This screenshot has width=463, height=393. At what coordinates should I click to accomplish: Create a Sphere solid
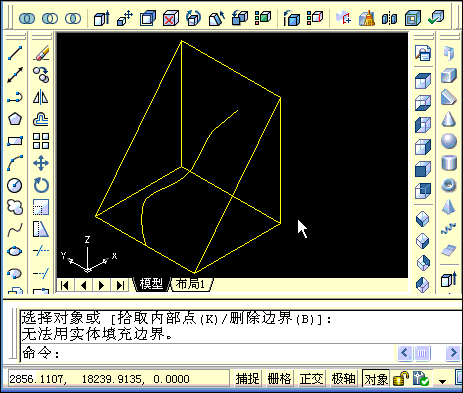point(449,141)
